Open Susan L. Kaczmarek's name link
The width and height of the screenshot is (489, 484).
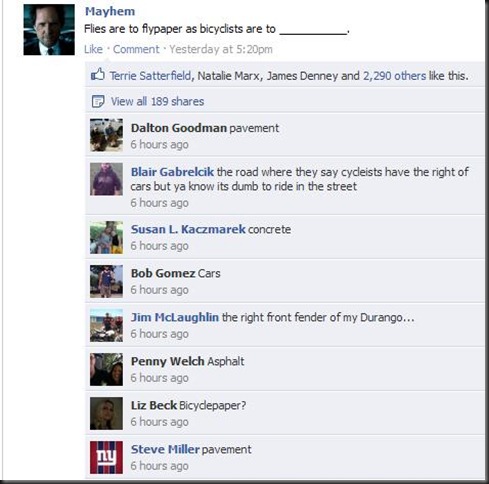tap(188, 229)
